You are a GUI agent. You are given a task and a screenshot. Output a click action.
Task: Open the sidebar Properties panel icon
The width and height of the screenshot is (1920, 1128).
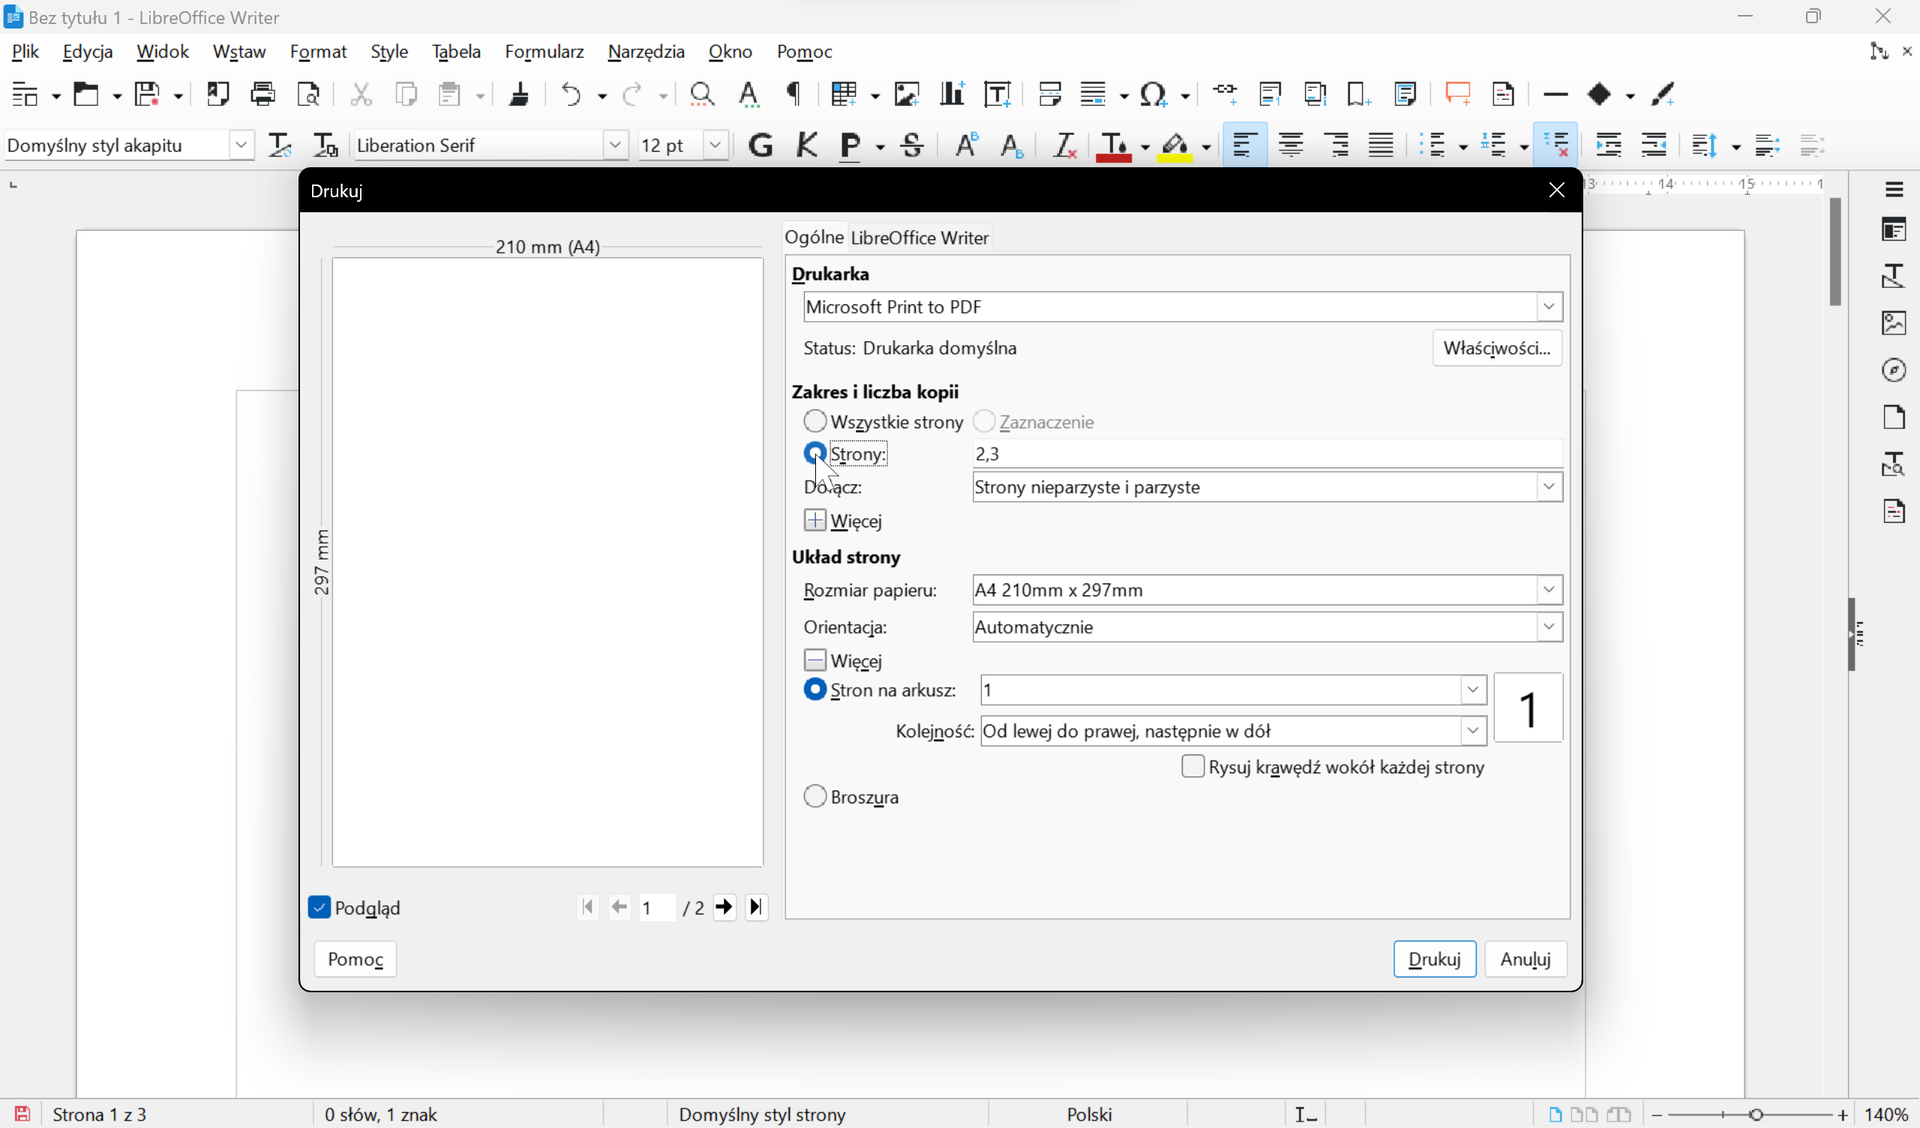pos(1894,230)
